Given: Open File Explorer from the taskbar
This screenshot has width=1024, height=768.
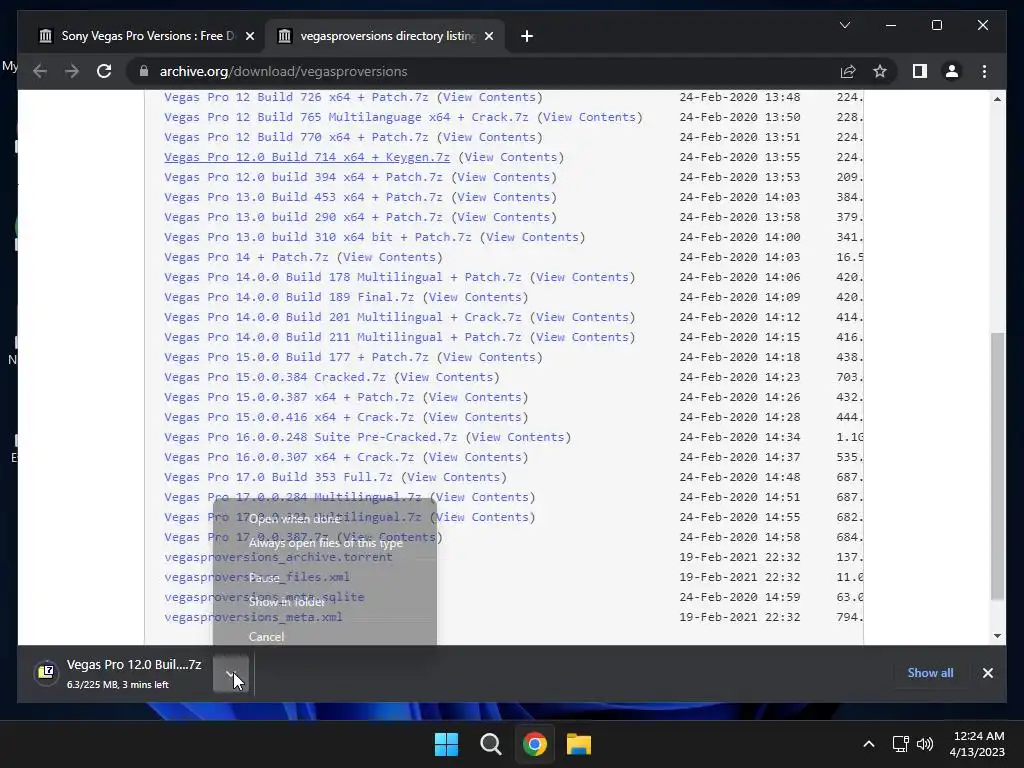Looking at the screenshot, I should 579,744.
